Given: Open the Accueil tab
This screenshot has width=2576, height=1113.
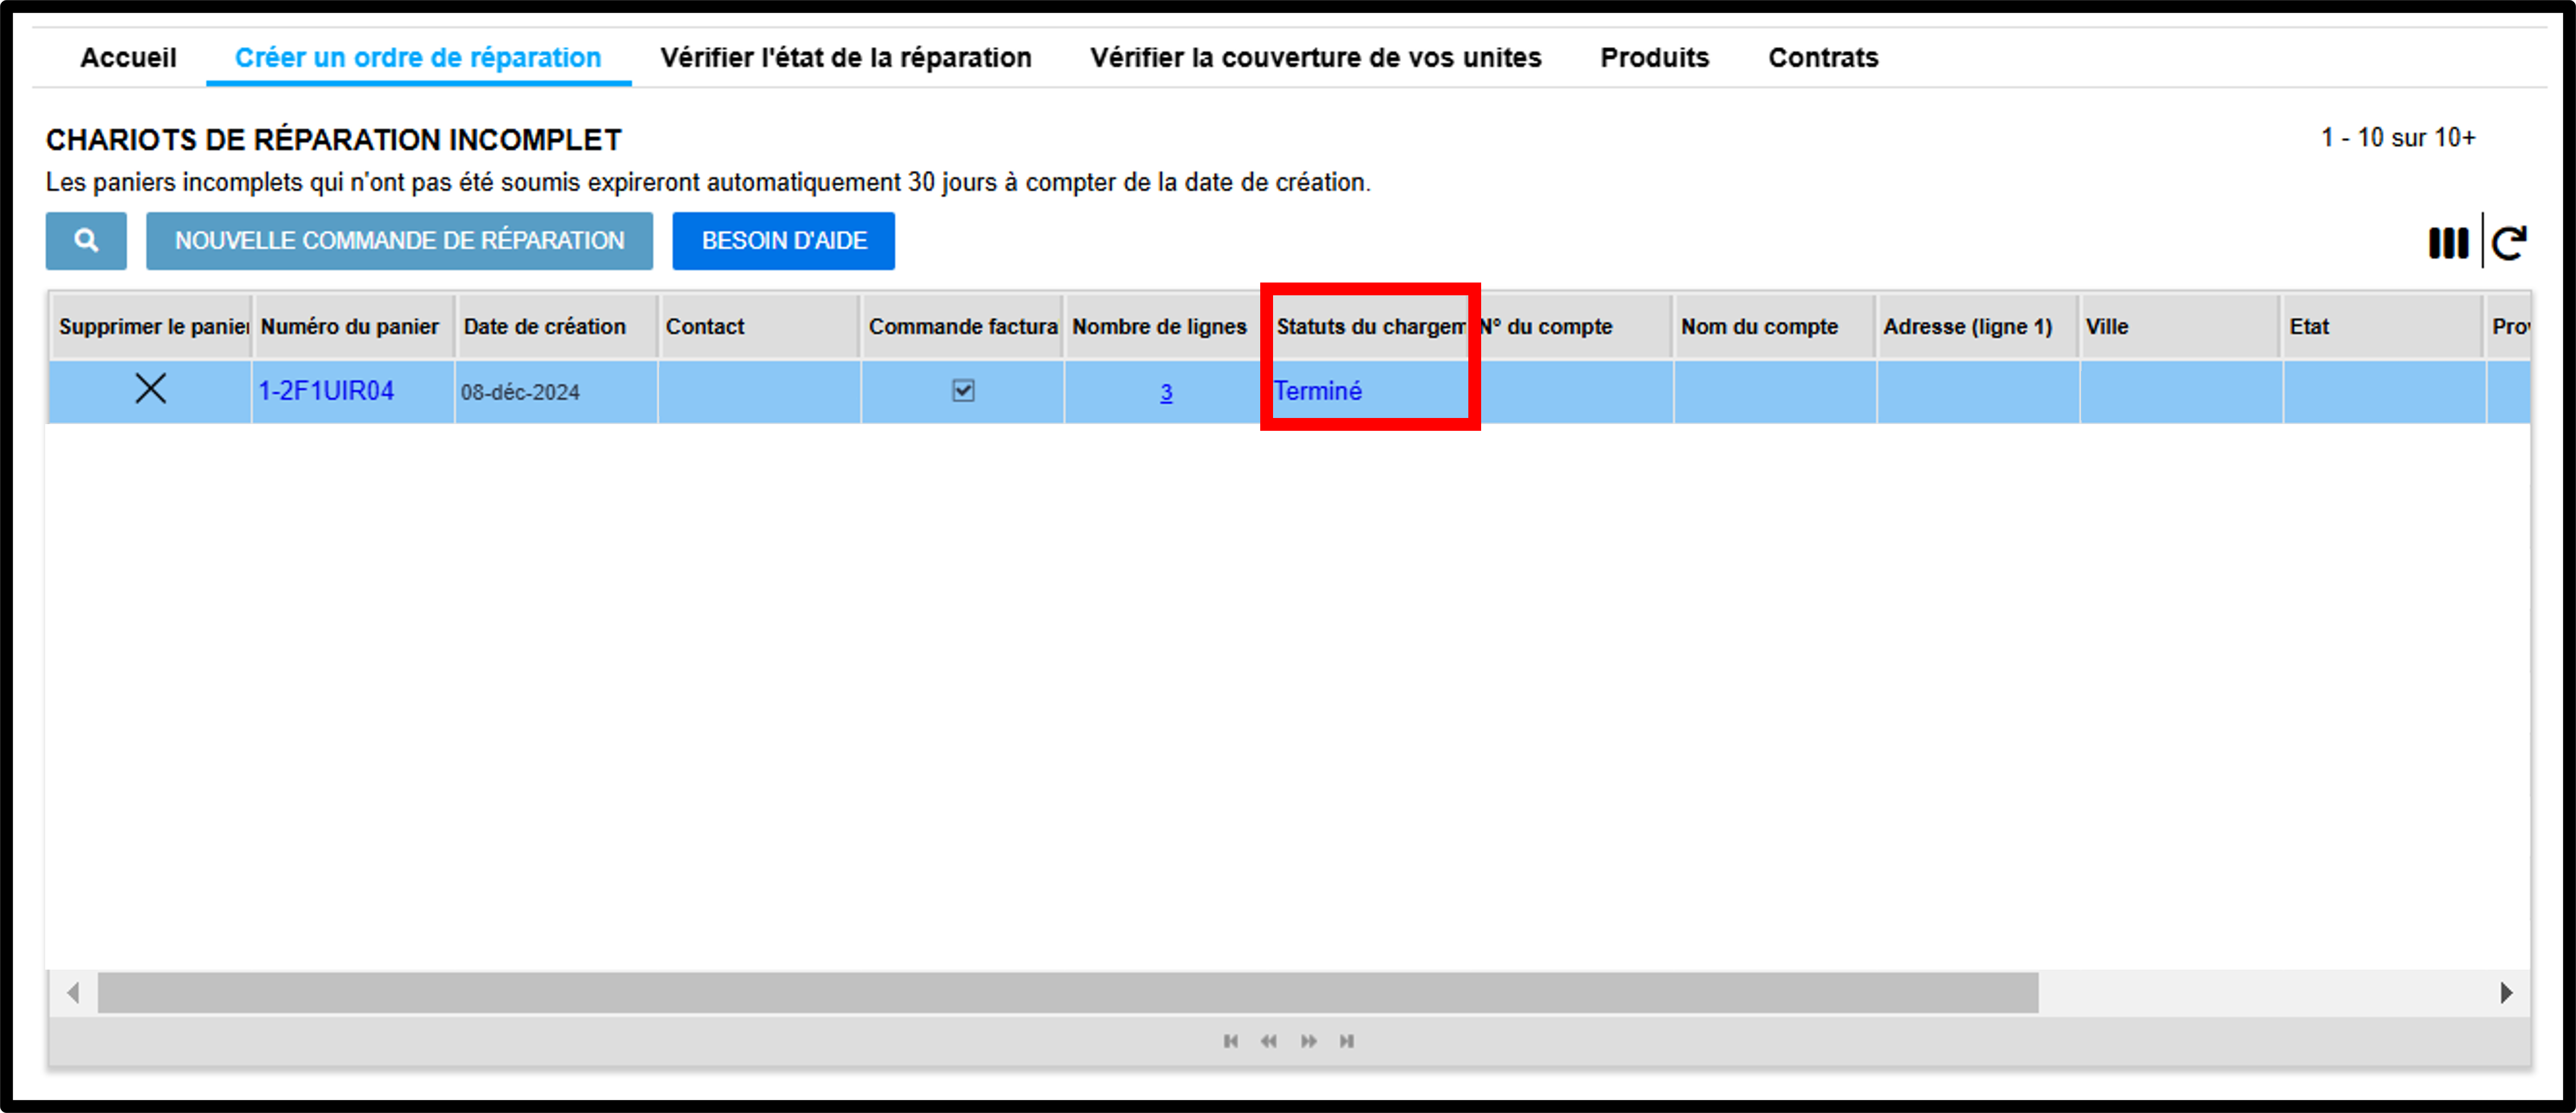Looking at the screenshot, I should [128, 58].
